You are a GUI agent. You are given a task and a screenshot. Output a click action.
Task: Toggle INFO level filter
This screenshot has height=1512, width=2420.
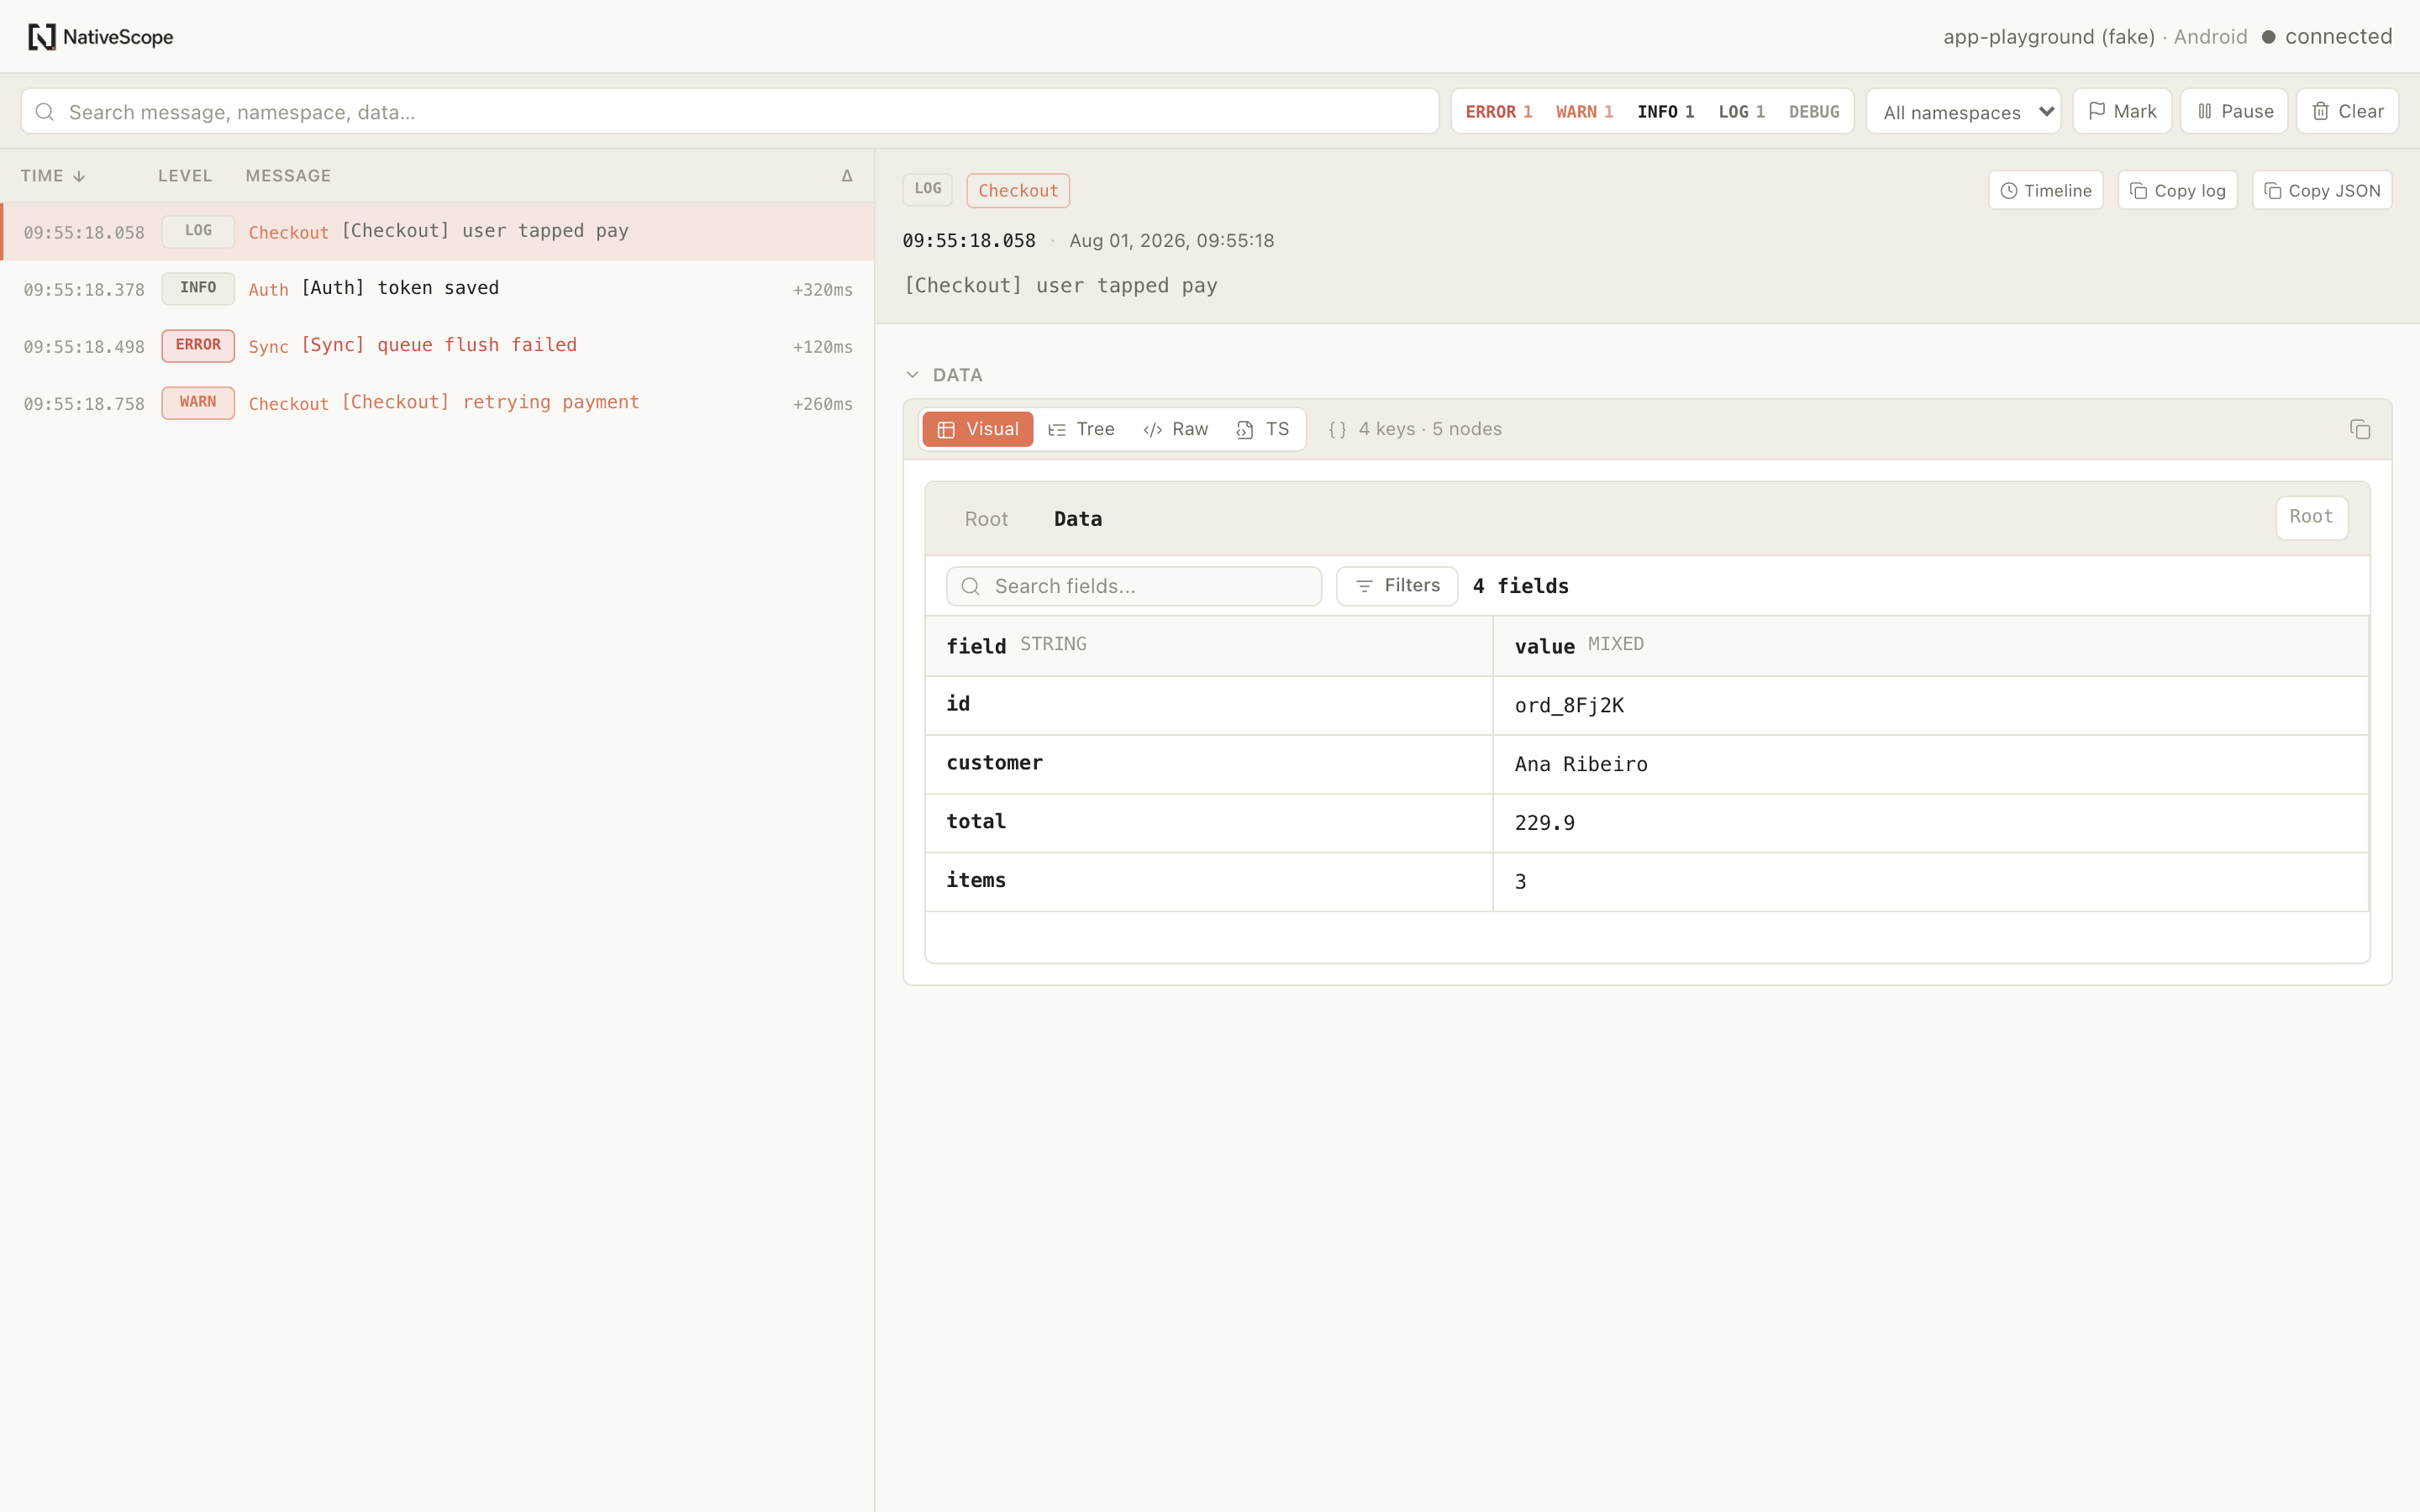pos(1665,112)
